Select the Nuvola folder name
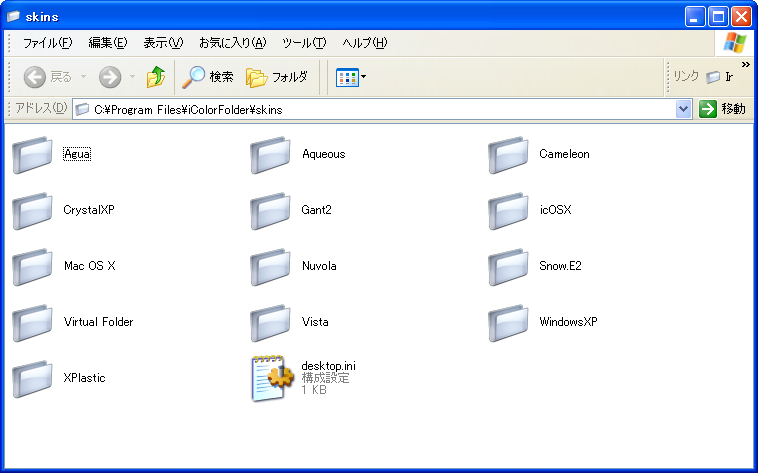The image size is (758, 473). click(319, 266)
